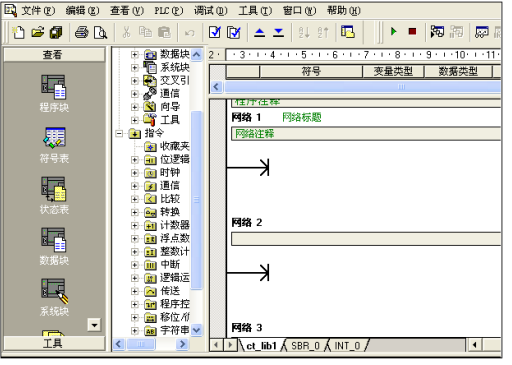Click the view bar down arrow button
The width and height of the screenshot is (512, 365).
(94, 325)
